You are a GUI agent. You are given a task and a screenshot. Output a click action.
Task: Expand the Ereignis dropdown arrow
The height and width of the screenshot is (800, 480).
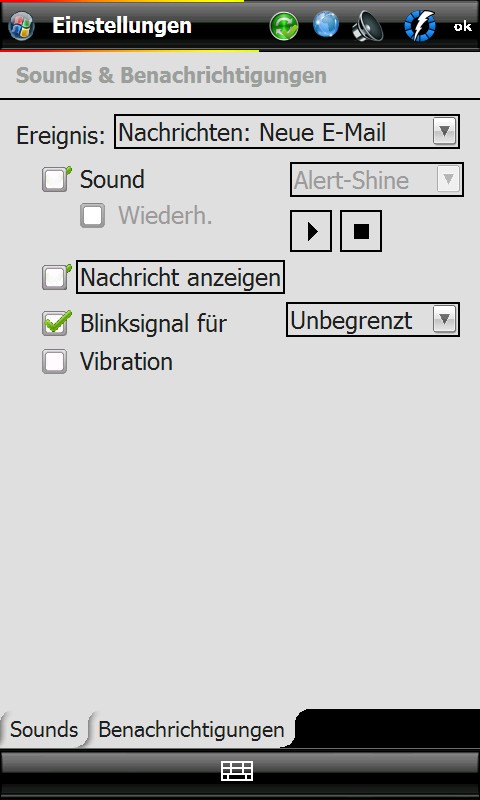(x=444, y=132)
